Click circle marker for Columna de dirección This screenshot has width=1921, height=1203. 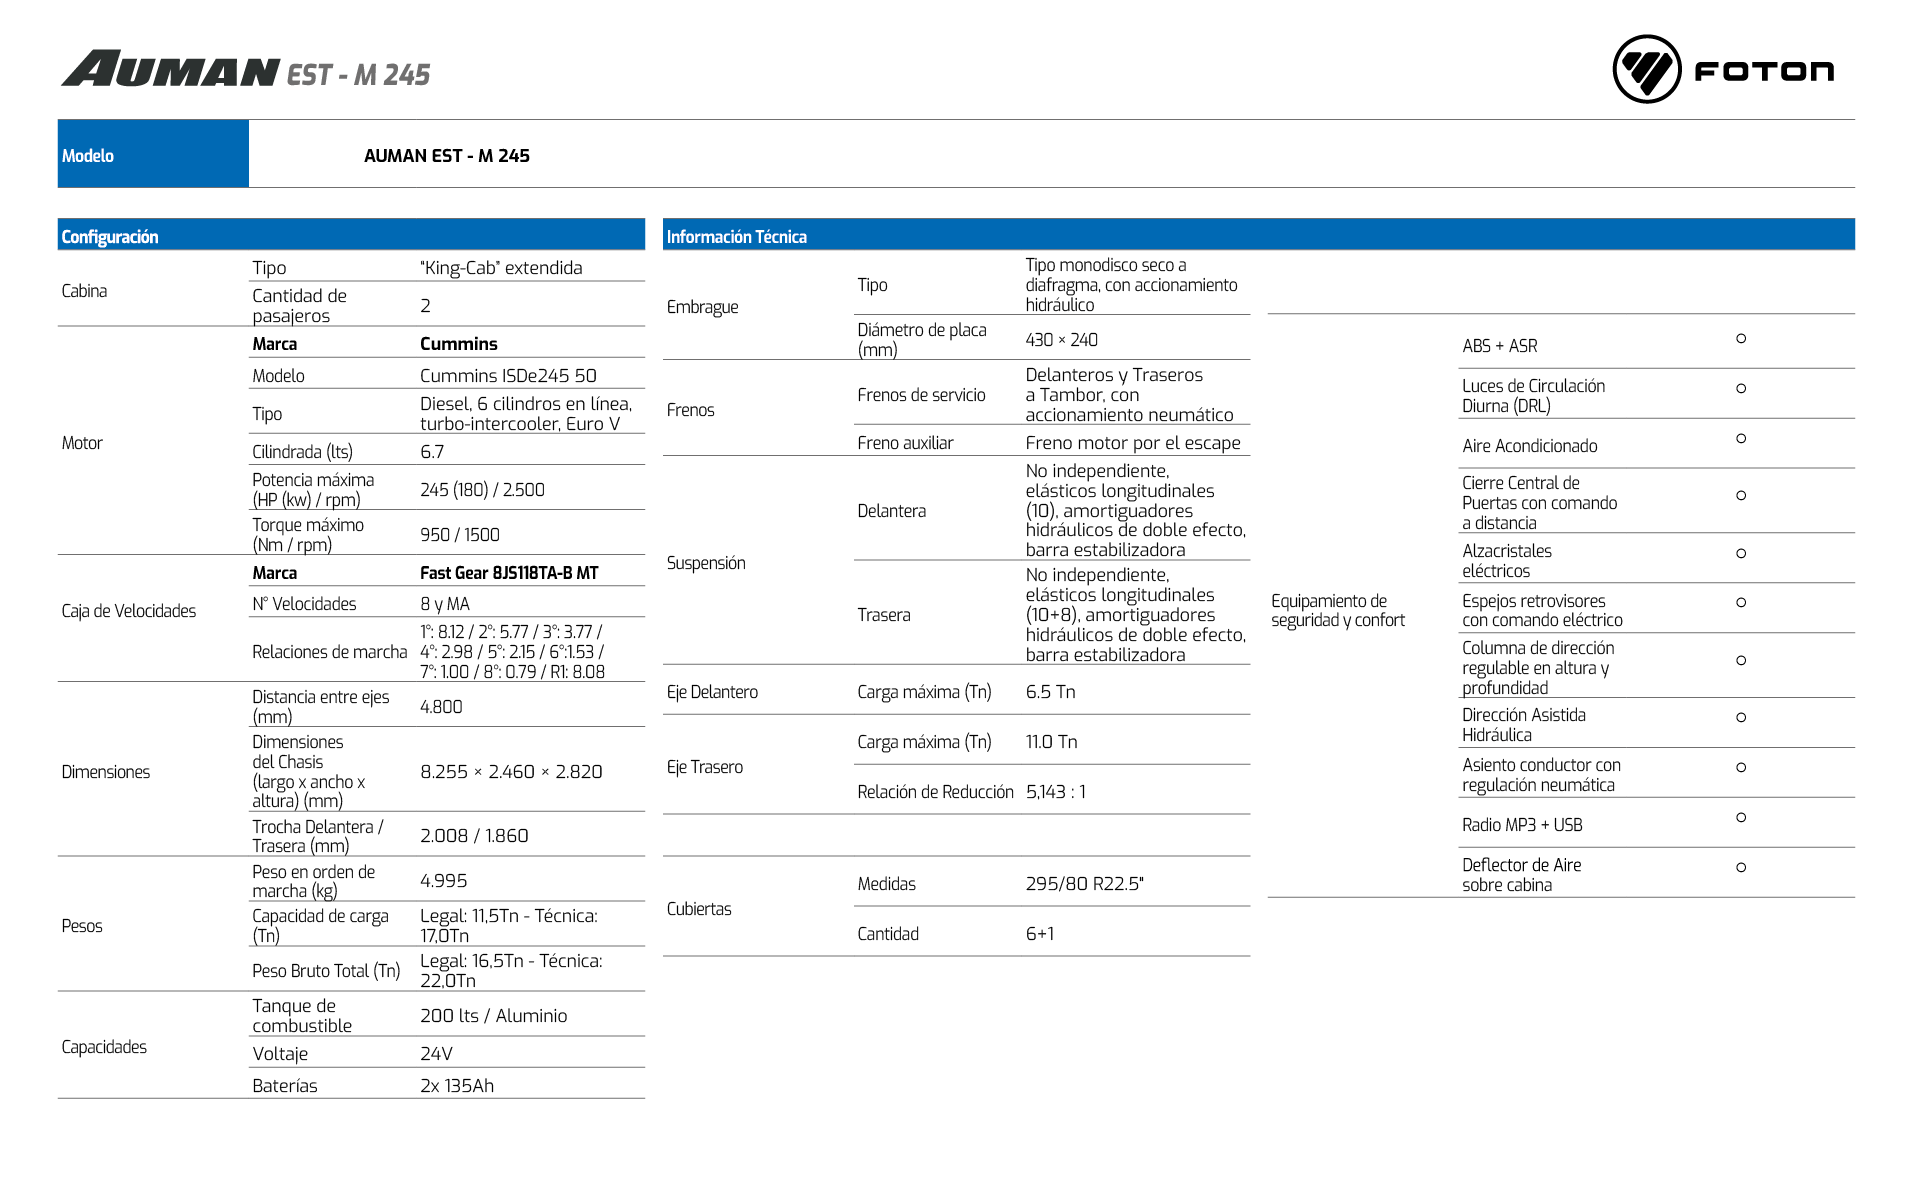point(1741,661)
